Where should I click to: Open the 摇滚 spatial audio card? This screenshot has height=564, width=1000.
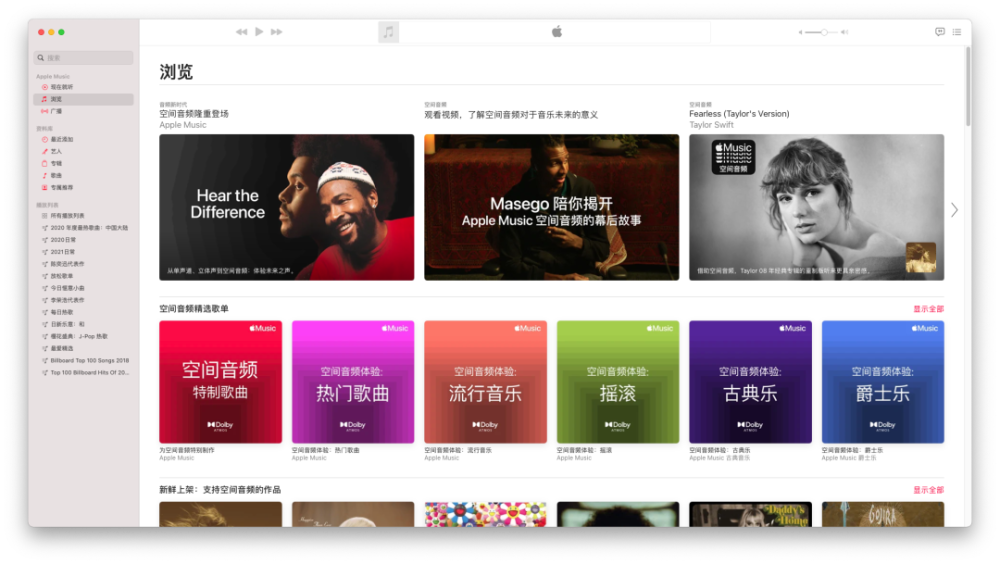pyautogui.click(x=618, y=382)
